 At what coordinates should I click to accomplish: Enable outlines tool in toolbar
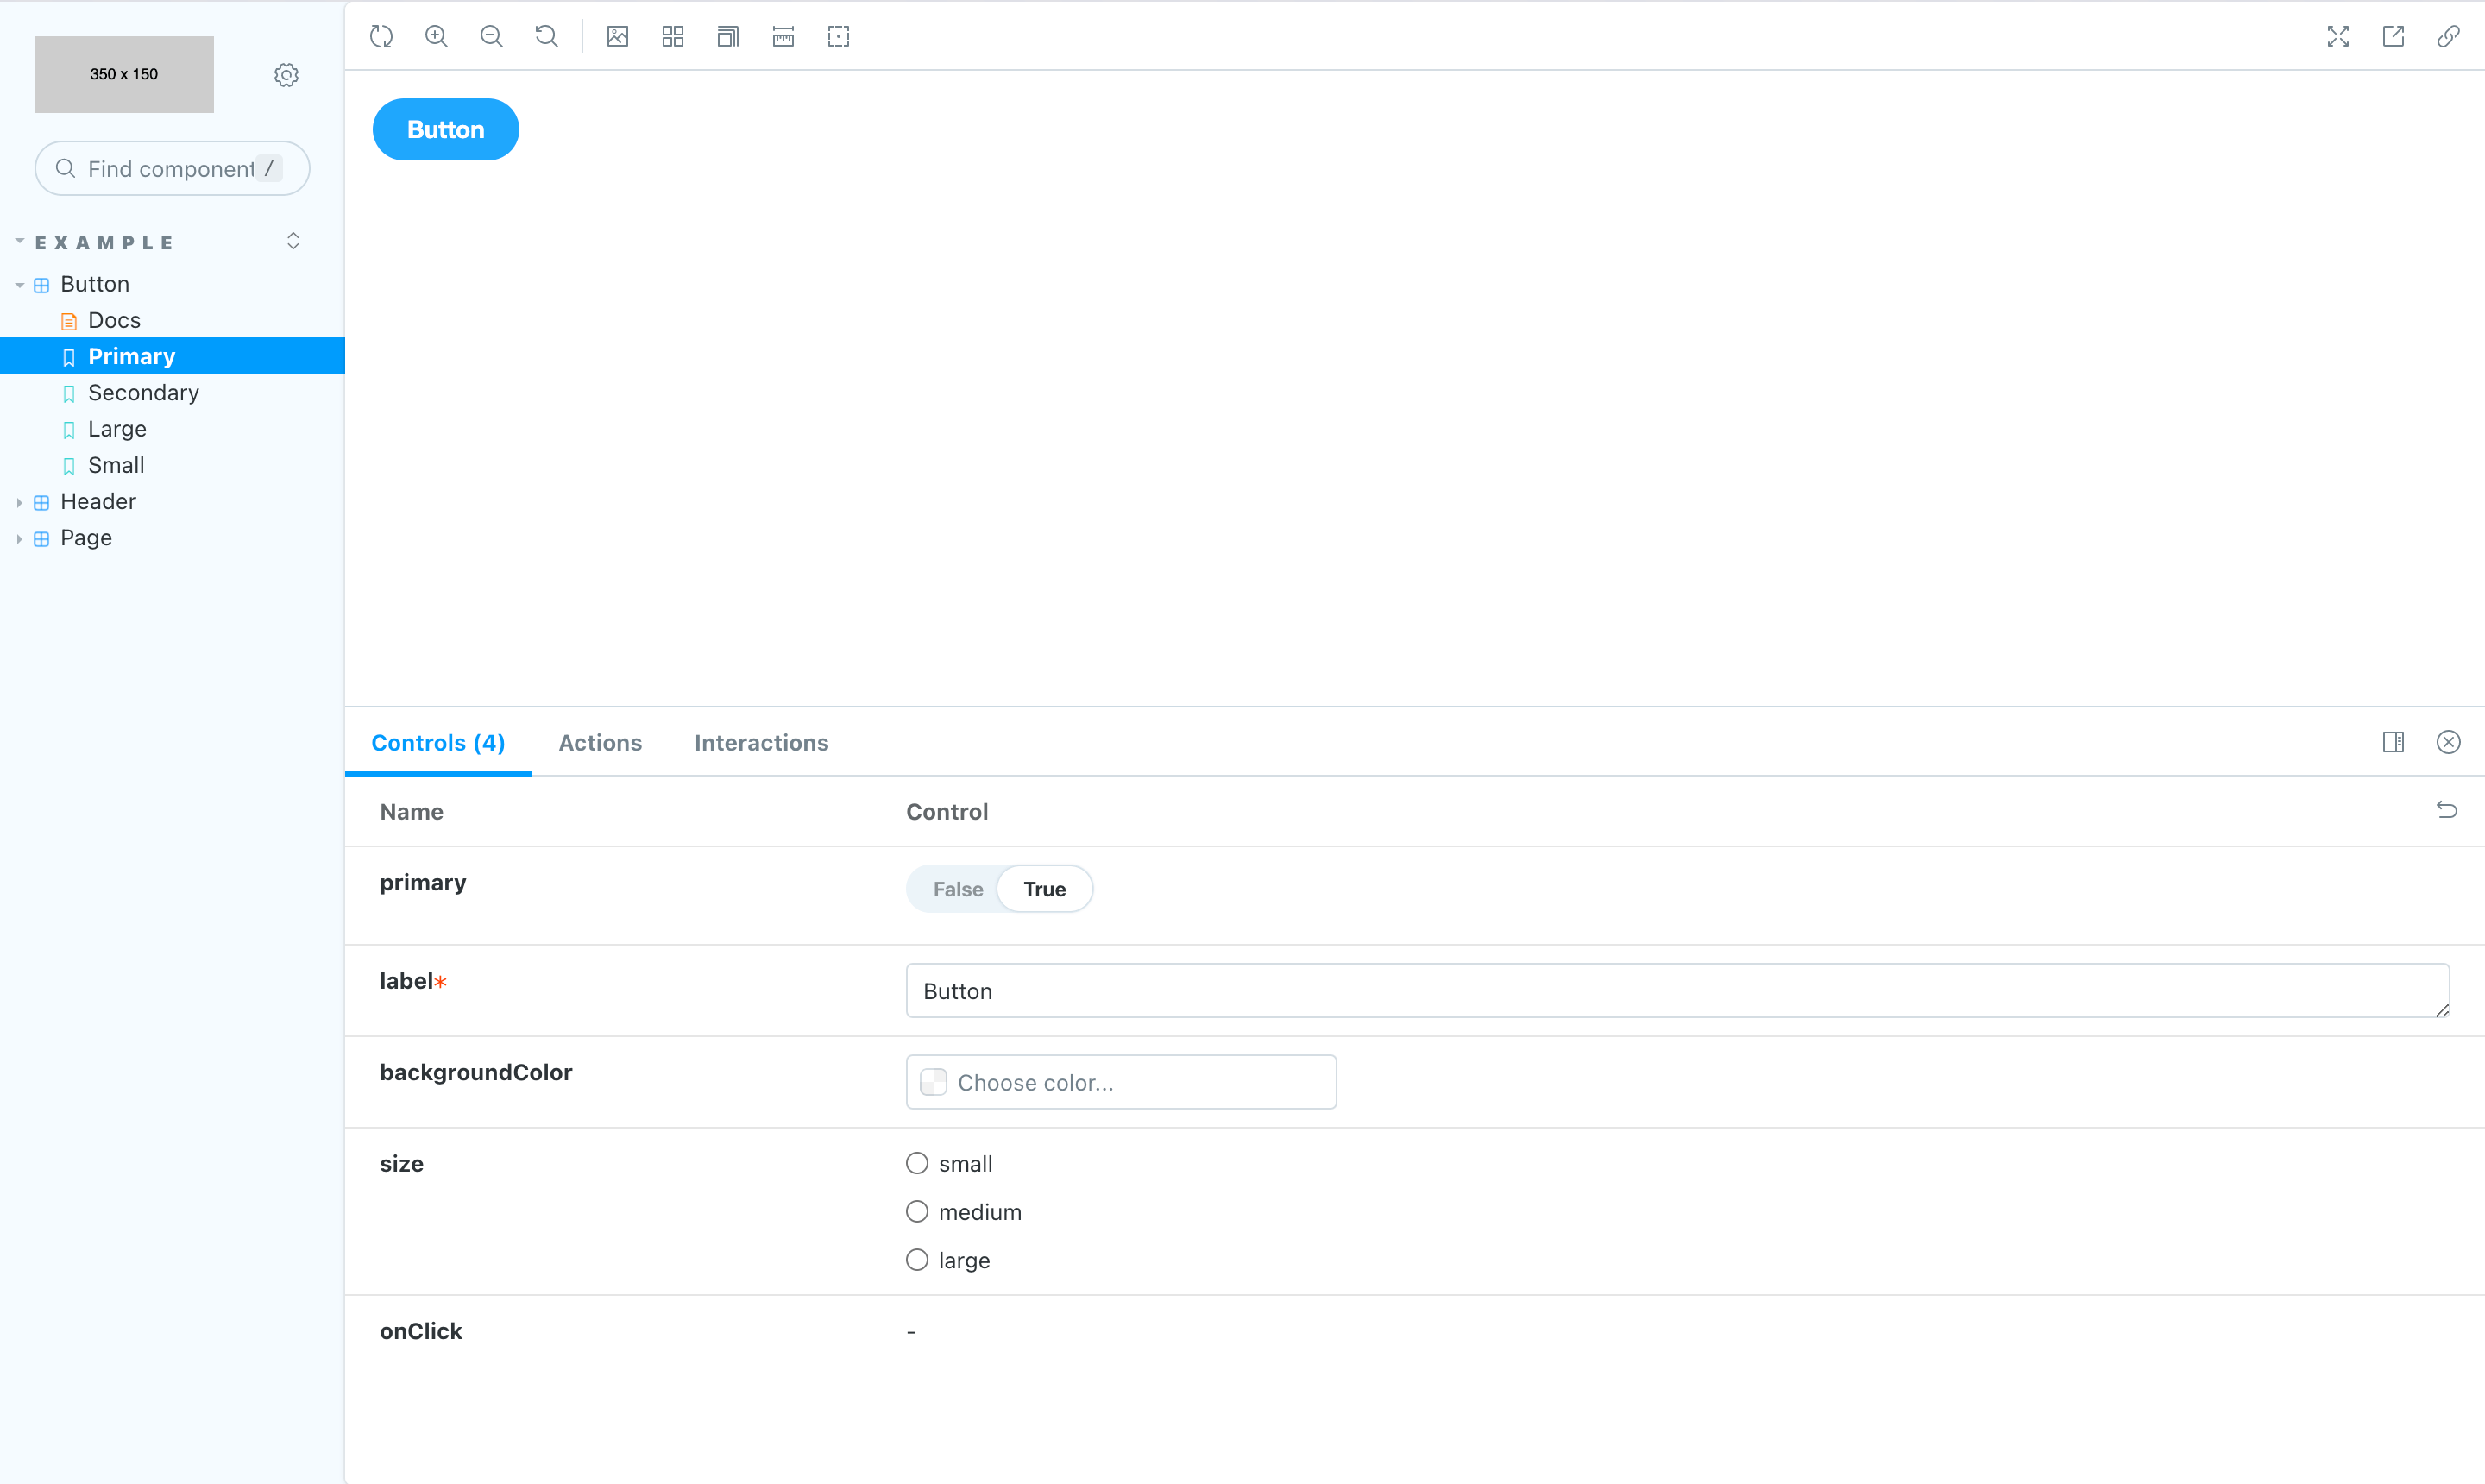tap(838, 37)
